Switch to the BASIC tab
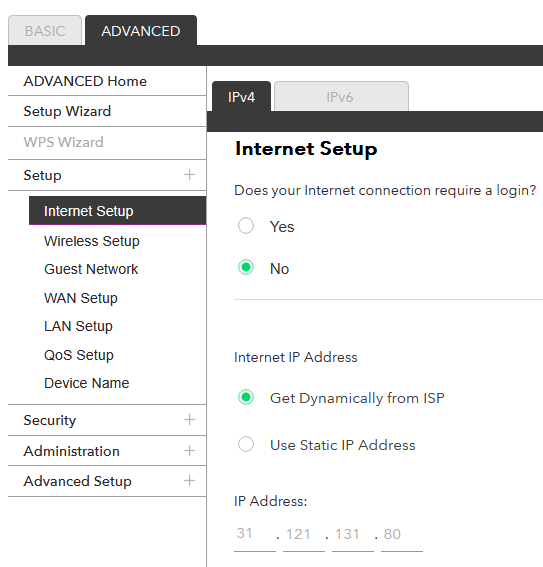The height and width of the screenshot is (567, 543). coord(45,30)
